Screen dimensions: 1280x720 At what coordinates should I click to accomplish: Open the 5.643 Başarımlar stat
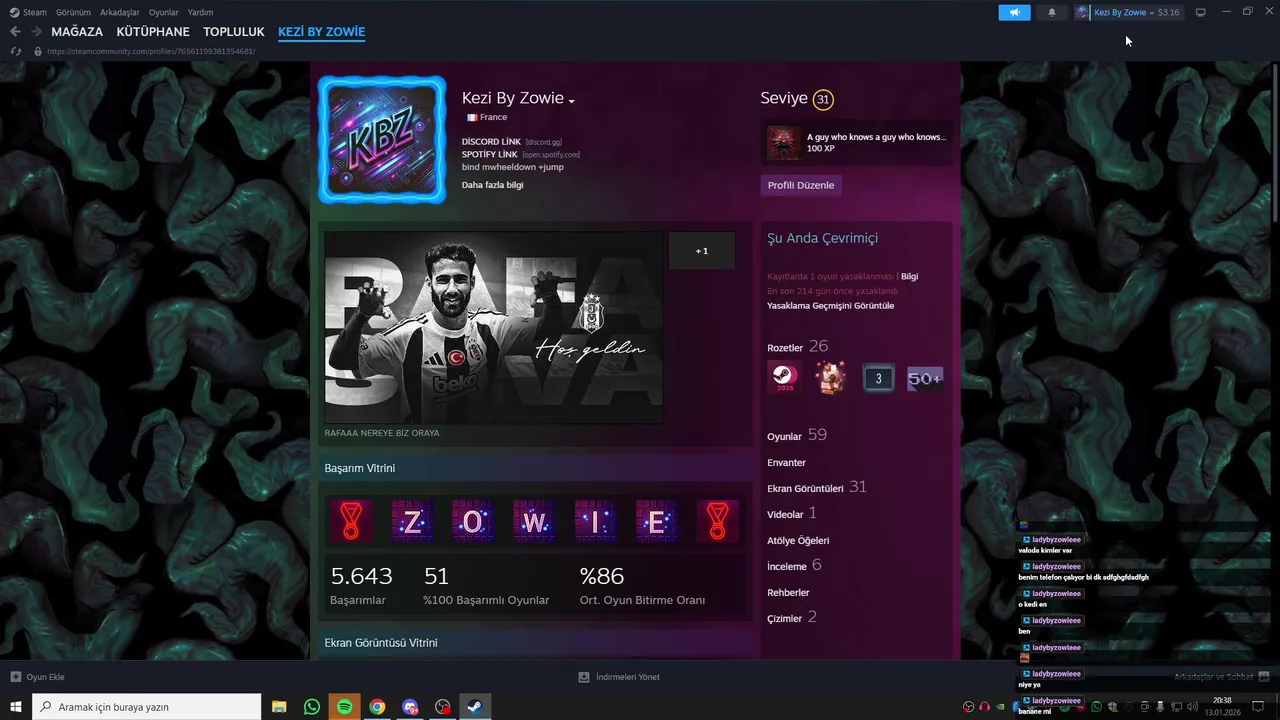[x=361, y=586]
